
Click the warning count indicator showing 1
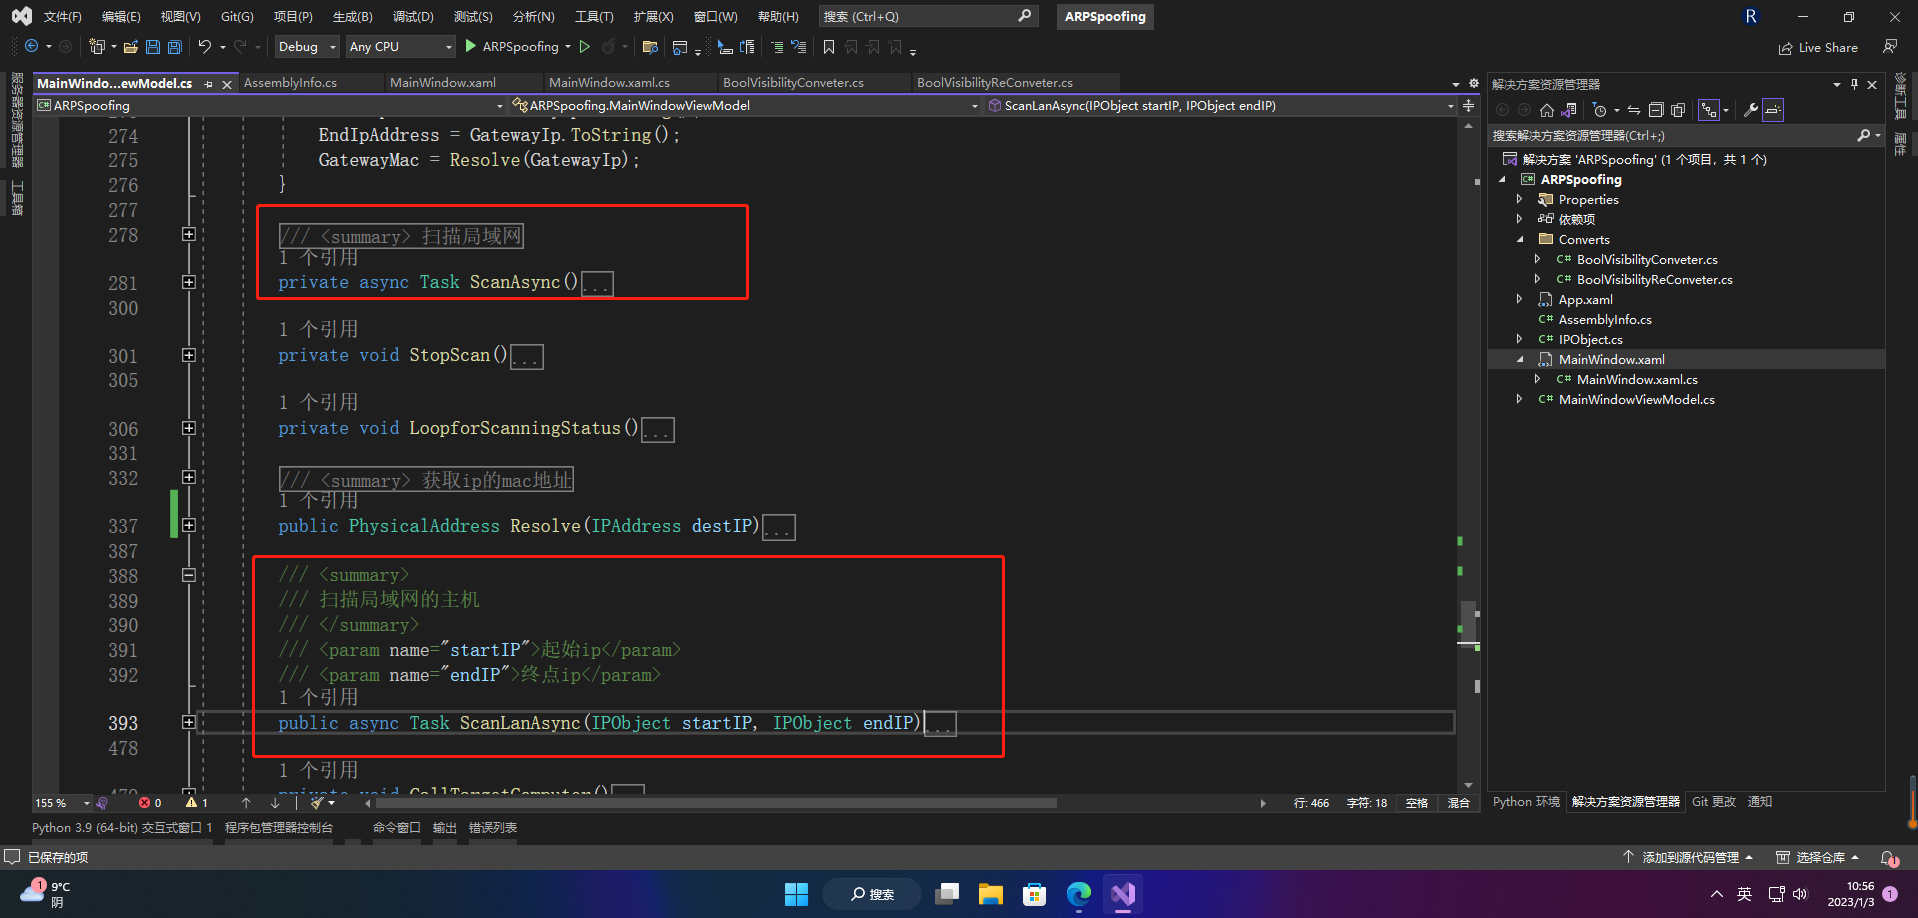point(197,802)
